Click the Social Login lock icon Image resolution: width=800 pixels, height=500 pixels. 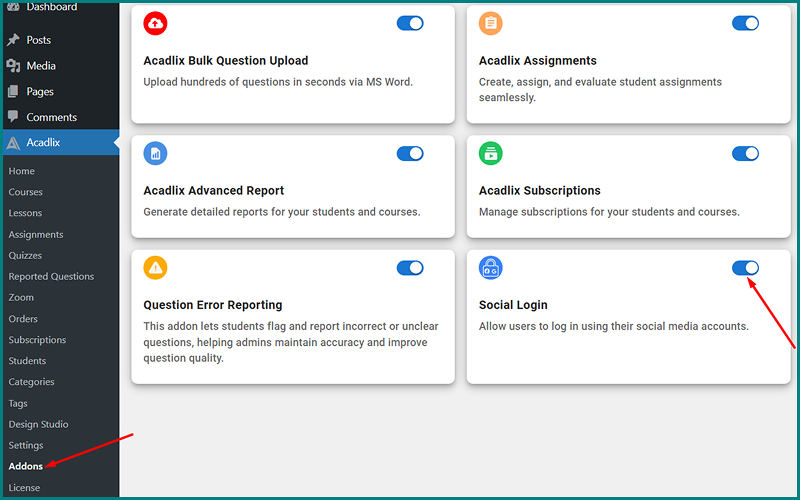coord(491,268)
